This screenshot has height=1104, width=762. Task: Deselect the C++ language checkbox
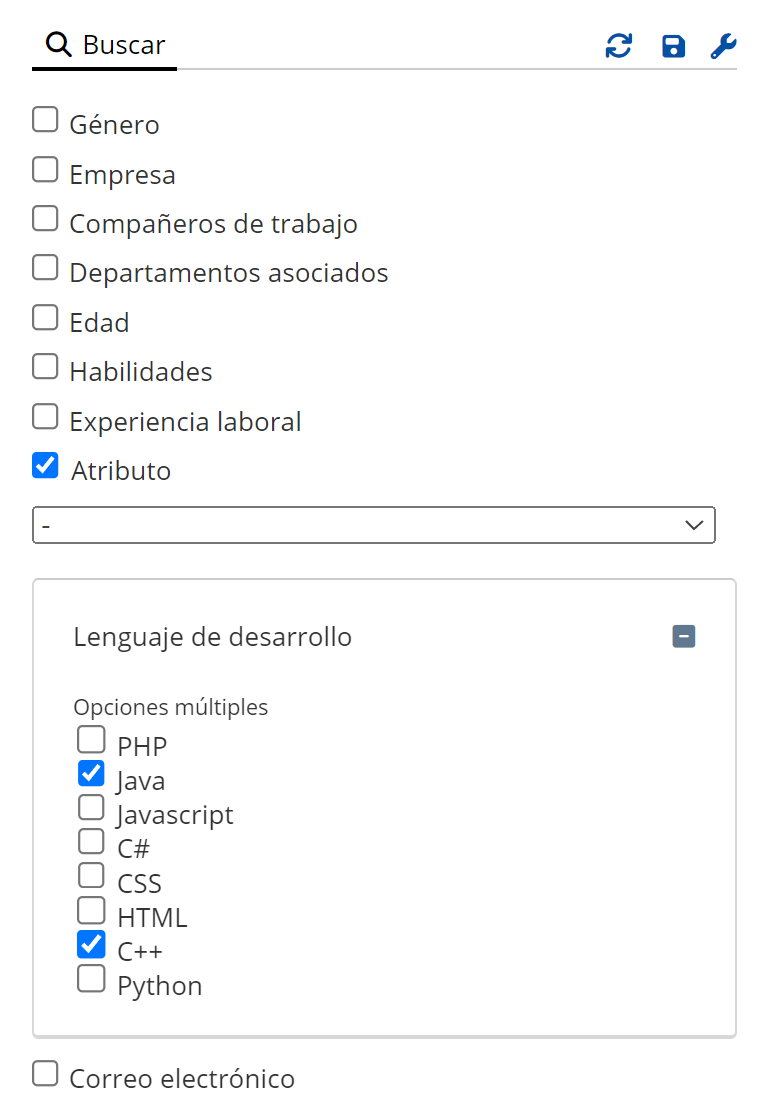[x=91, y=944]
